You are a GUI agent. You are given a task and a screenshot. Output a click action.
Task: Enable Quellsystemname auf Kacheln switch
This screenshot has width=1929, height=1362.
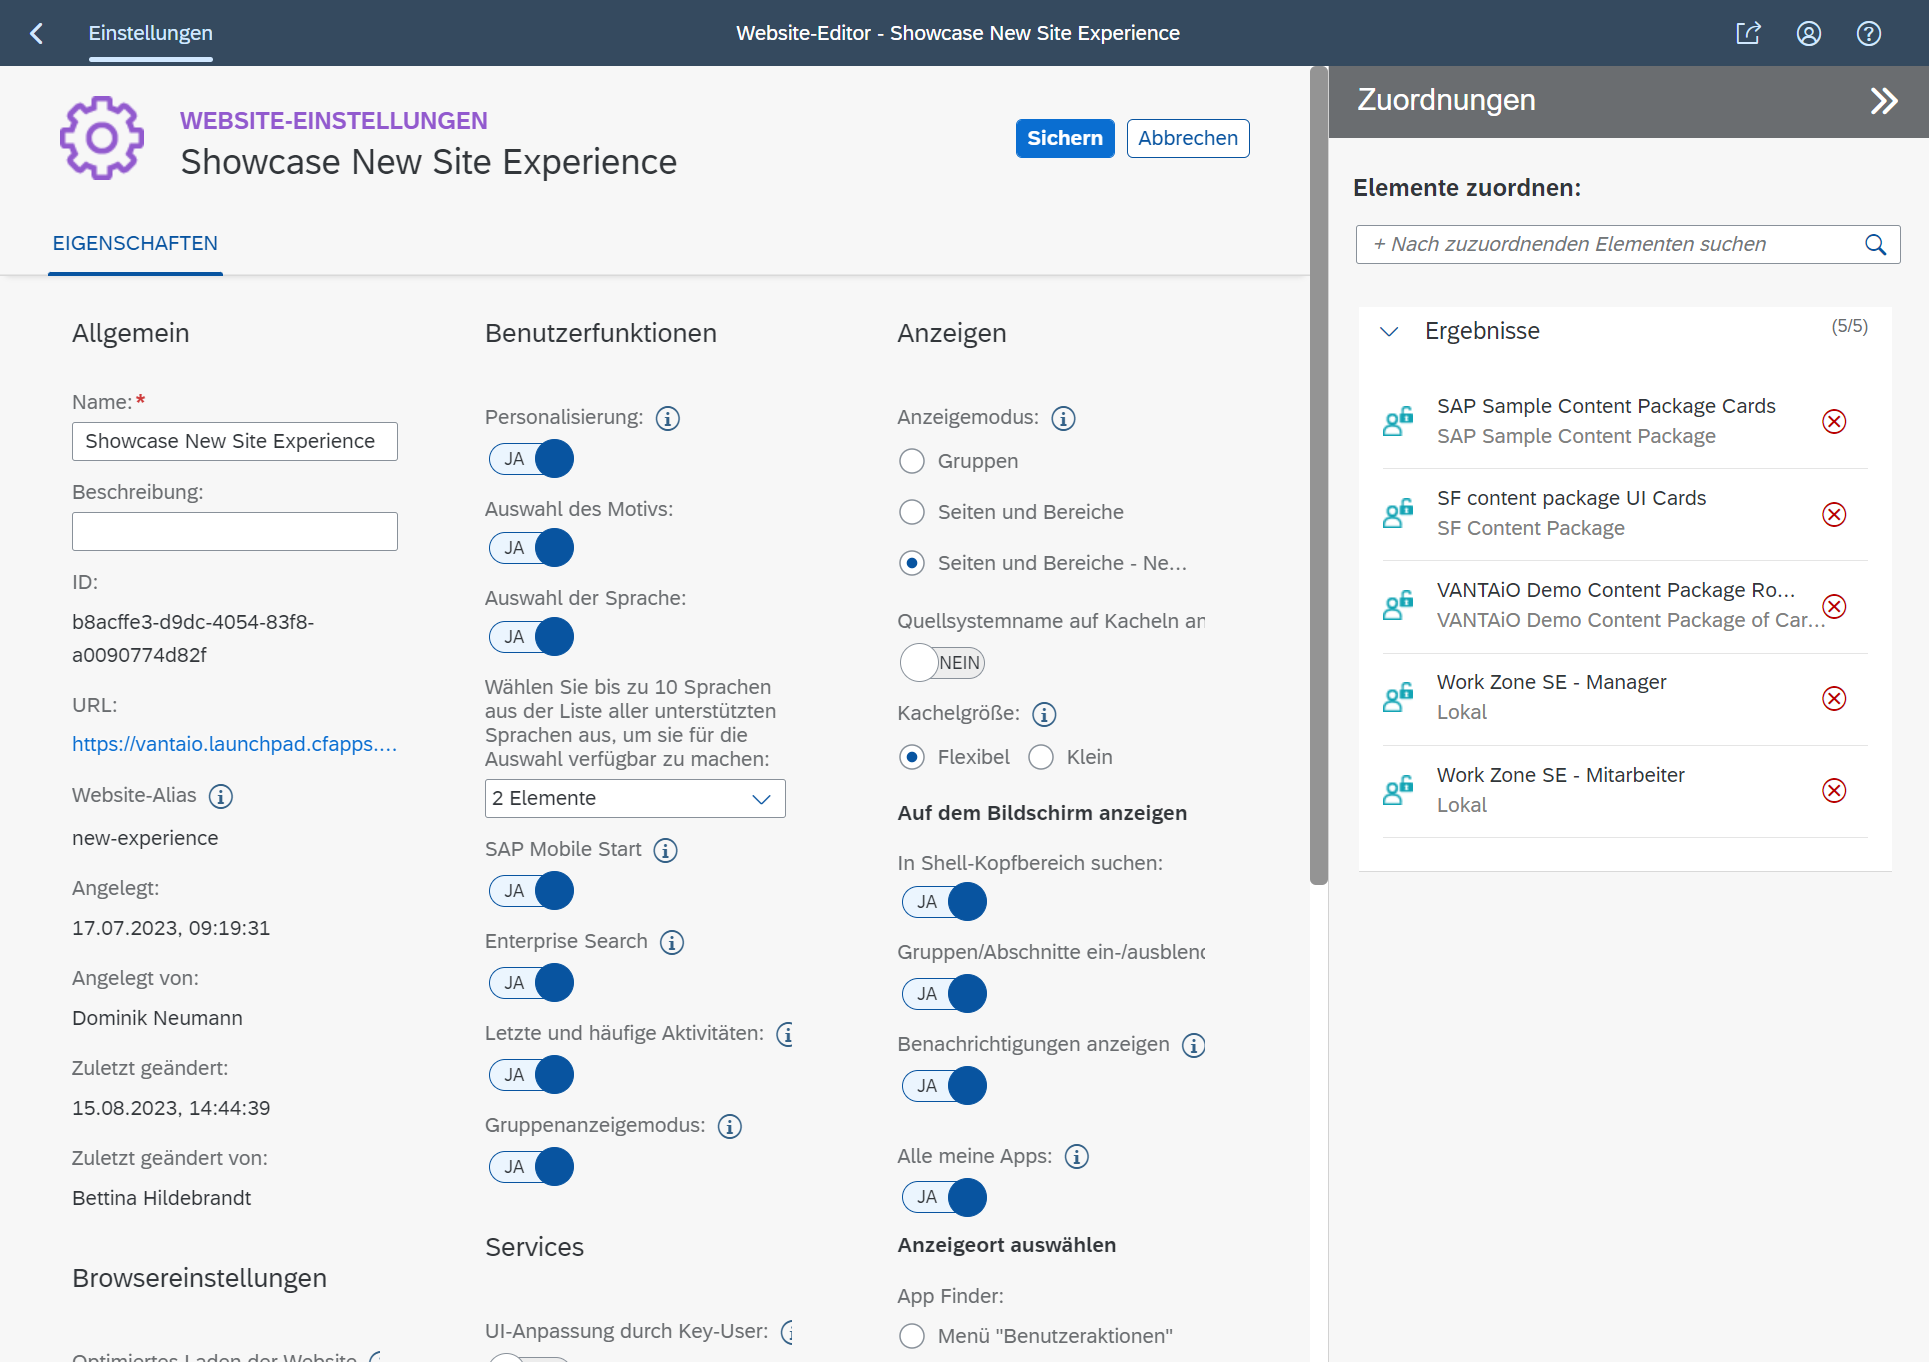click(x=942, y=662)
